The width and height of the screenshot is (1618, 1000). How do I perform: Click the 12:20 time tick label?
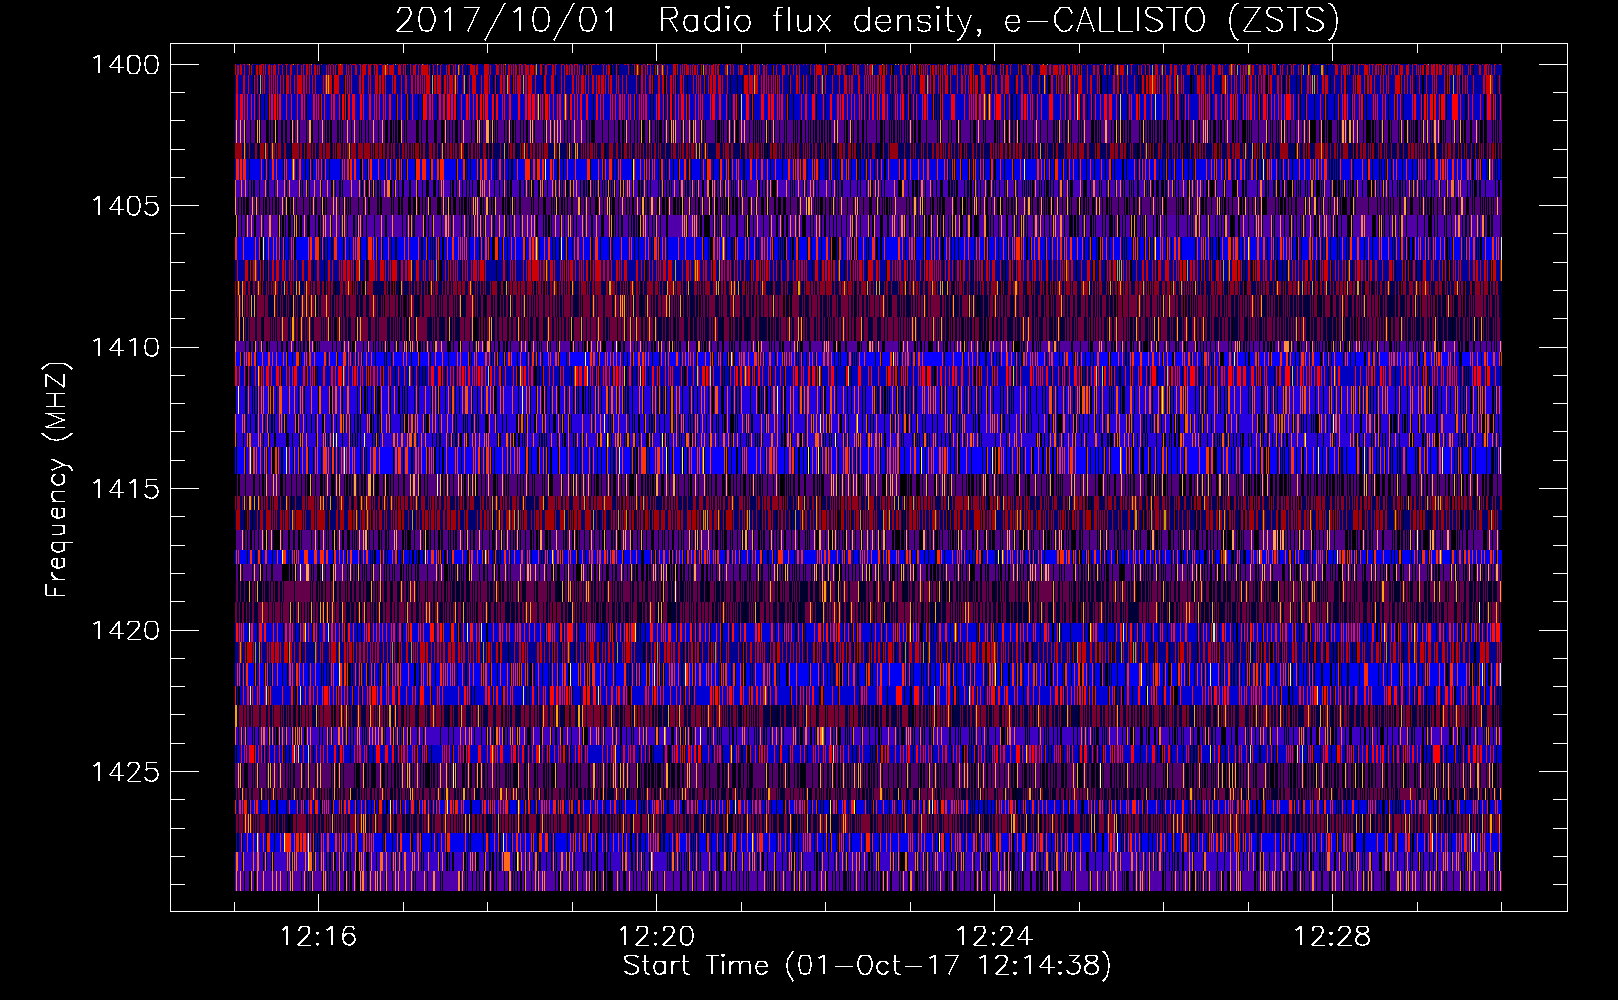(656, 937)
